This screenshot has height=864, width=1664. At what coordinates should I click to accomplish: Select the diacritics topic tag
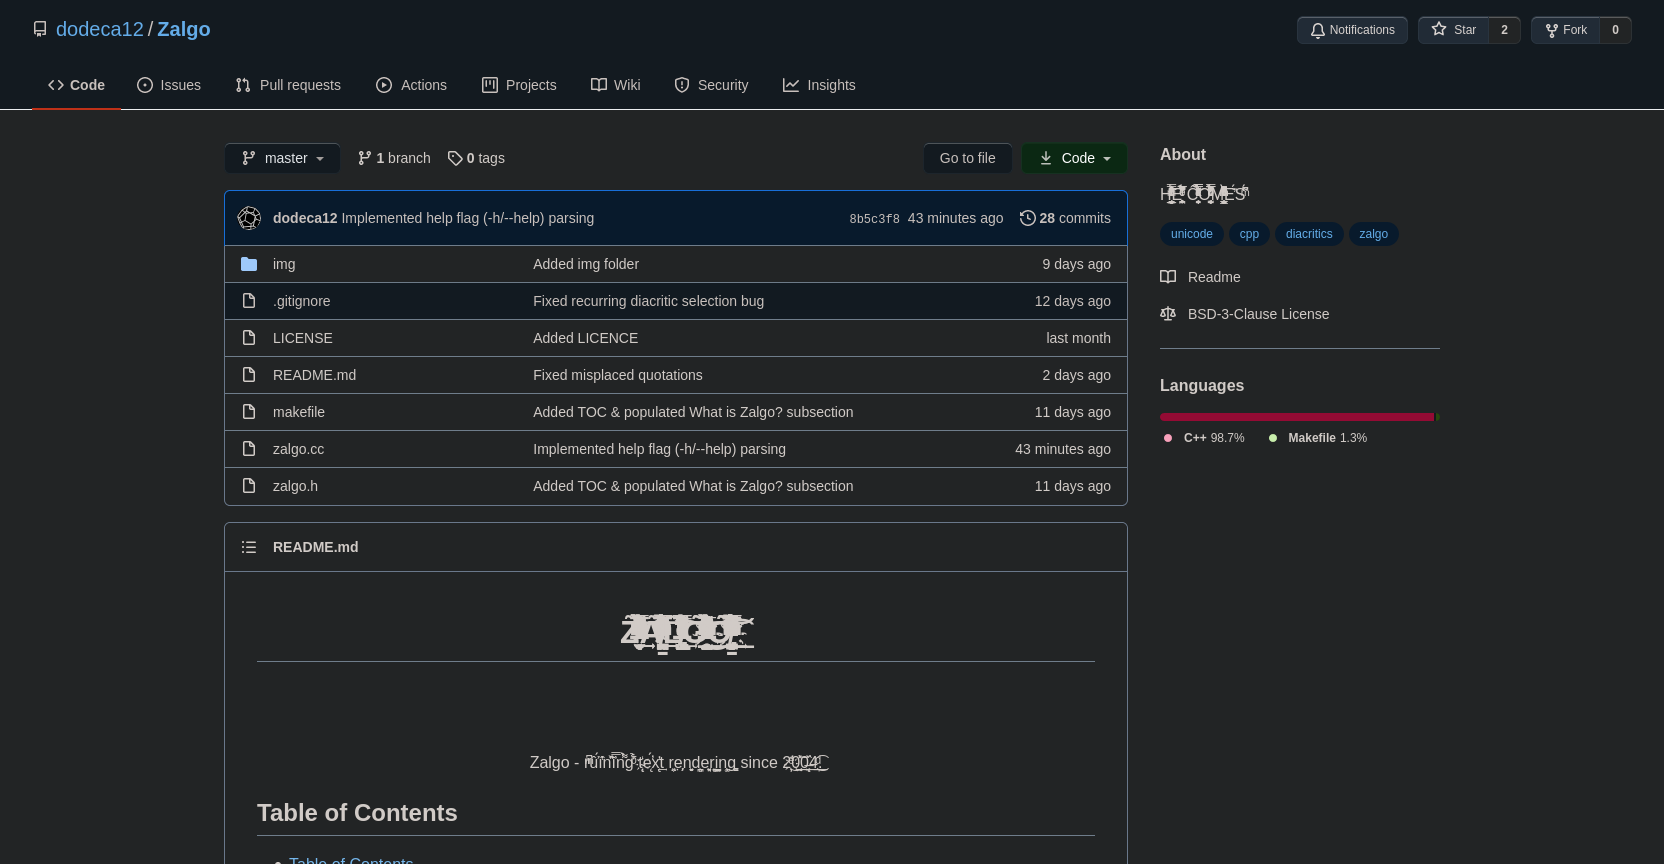(1309, 234)
